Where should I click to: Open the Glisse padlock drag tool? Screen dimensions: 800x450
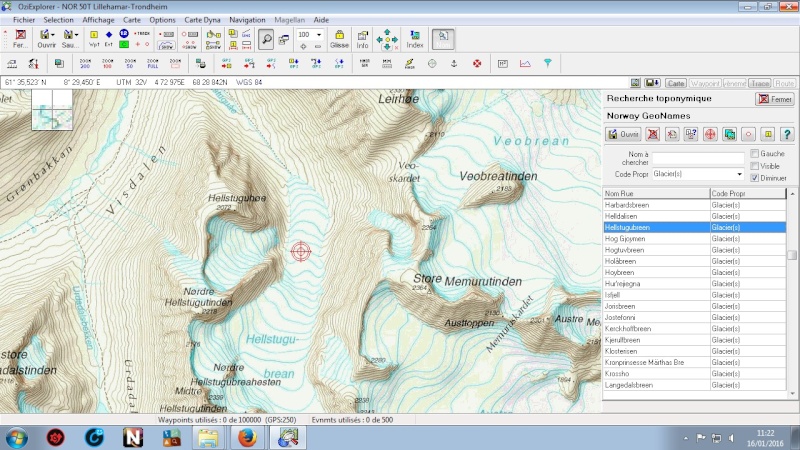(x=339, y=39)
